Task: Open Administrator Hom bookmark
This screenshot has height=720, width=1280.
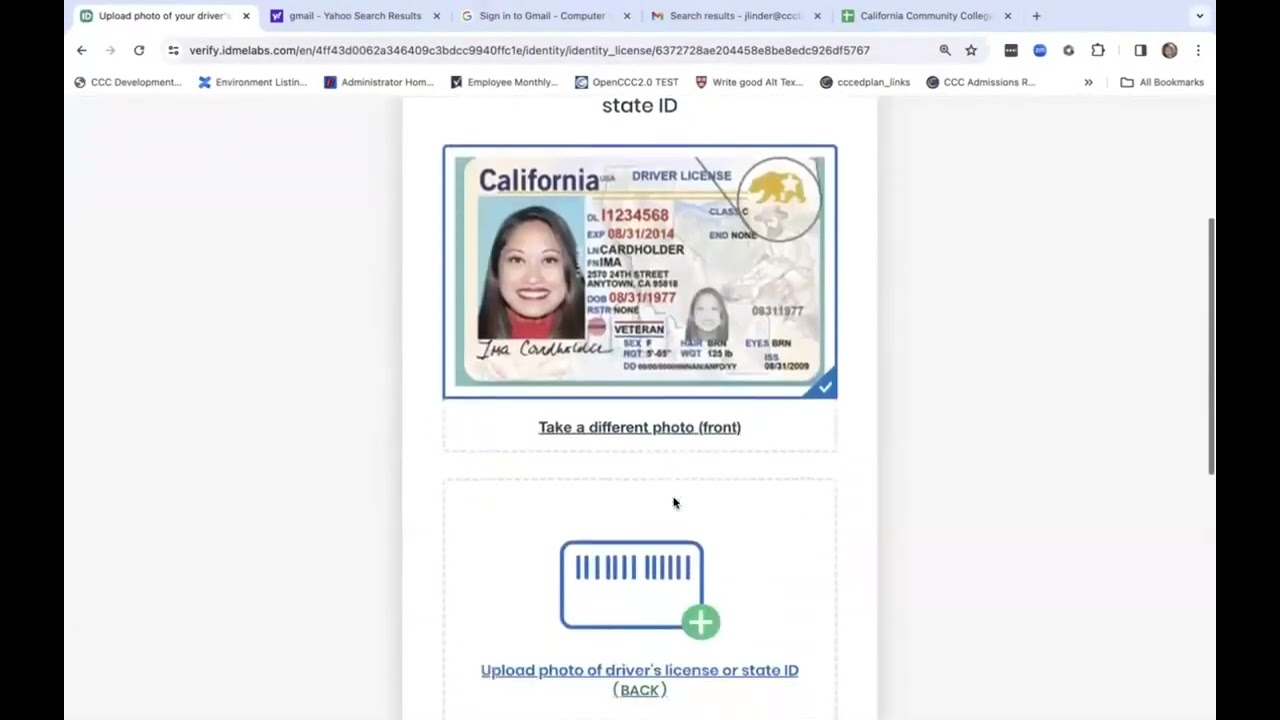Action: (379, 82)
